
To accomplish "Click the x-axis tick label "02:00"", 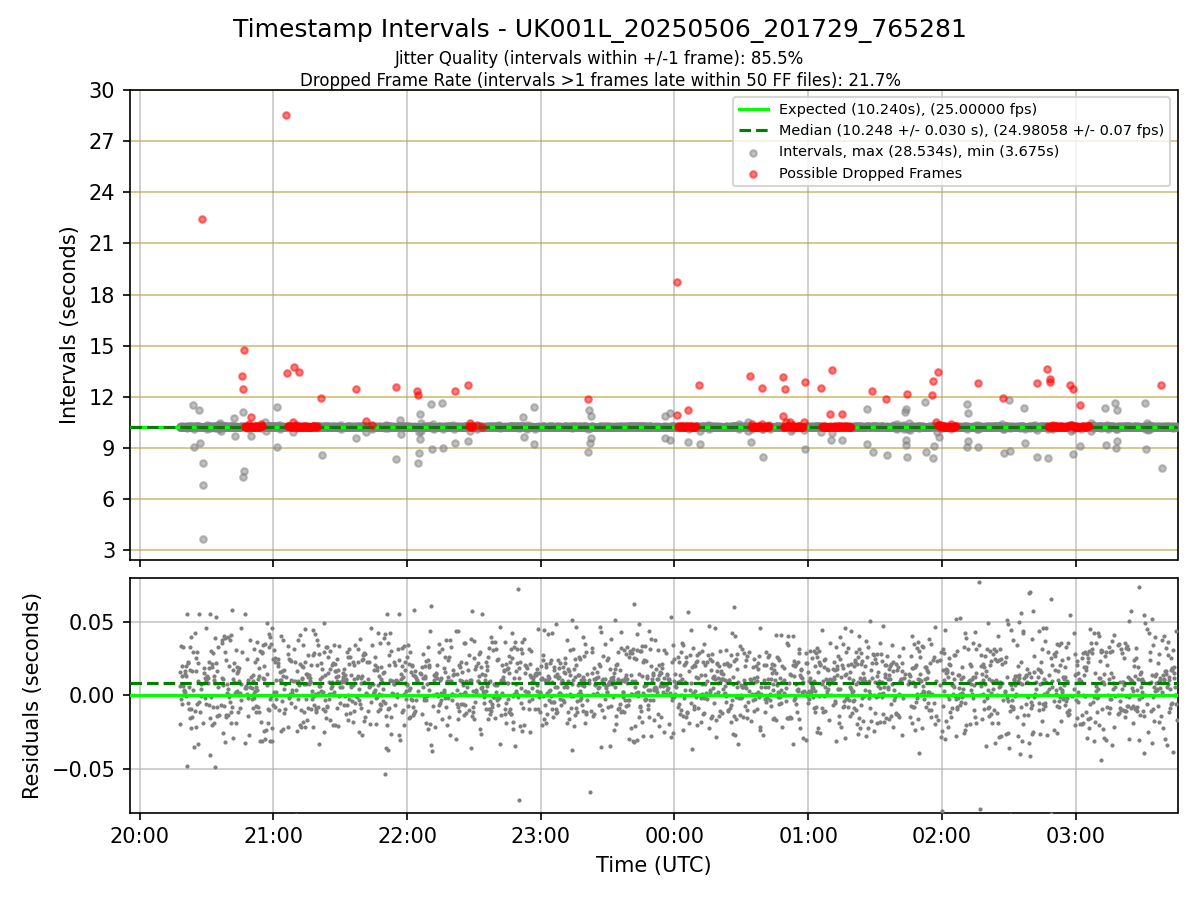I will coord(942,836).
